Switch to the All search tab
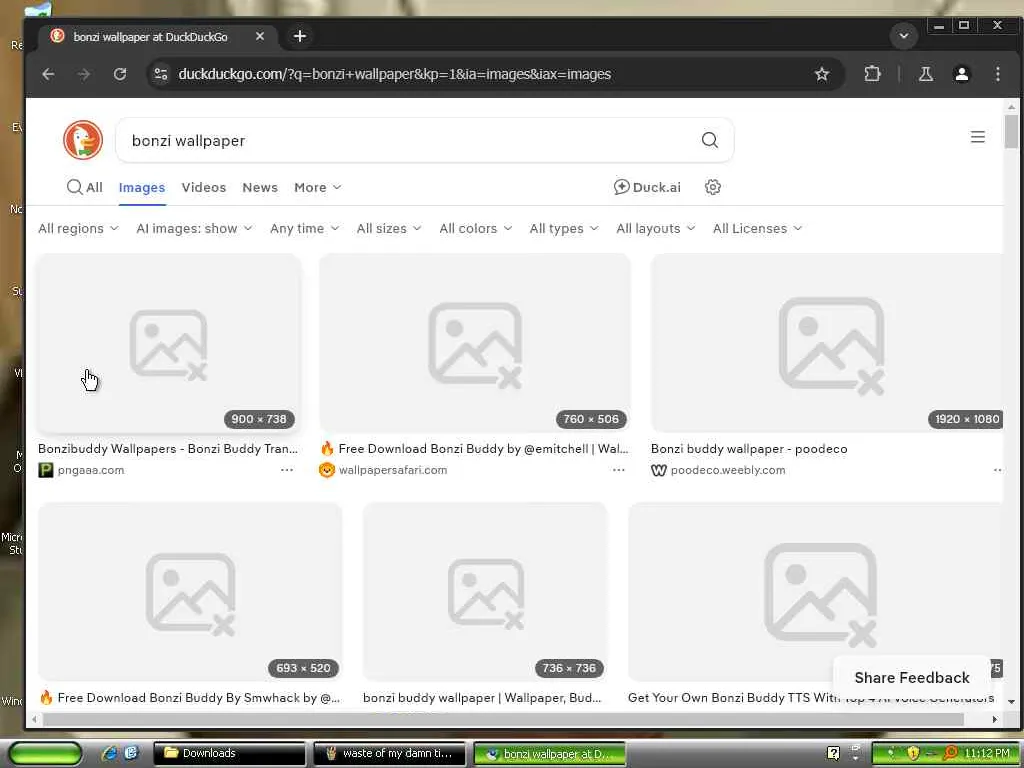Image resolution: width=1024 pixels, height=768 pixels. pyautogui.click(x=85, y=187)
